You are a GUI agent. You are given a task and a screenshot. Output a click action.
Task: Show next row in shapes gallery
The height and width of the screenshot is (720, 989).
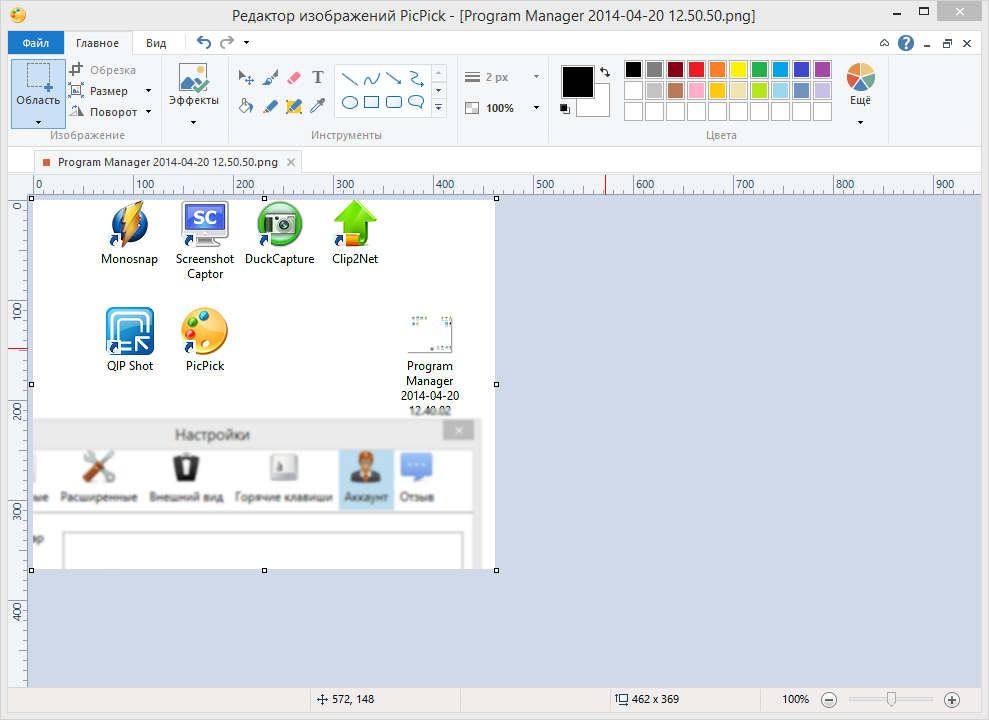click(x=438, y=90)
